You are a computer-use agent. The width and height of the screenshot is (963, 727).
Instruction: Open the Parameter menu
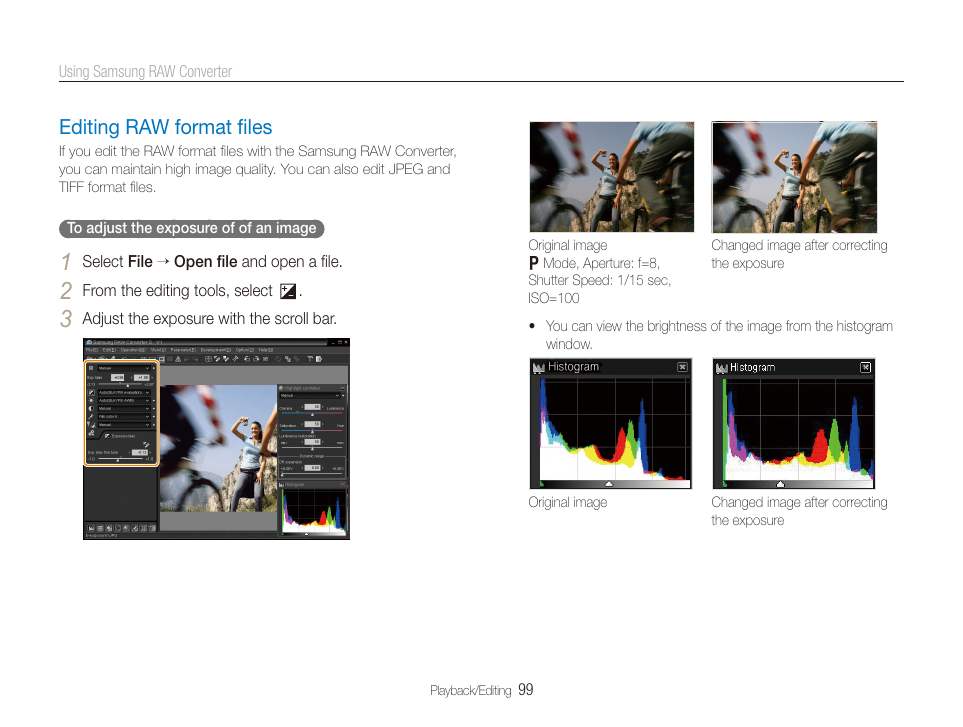183,350
